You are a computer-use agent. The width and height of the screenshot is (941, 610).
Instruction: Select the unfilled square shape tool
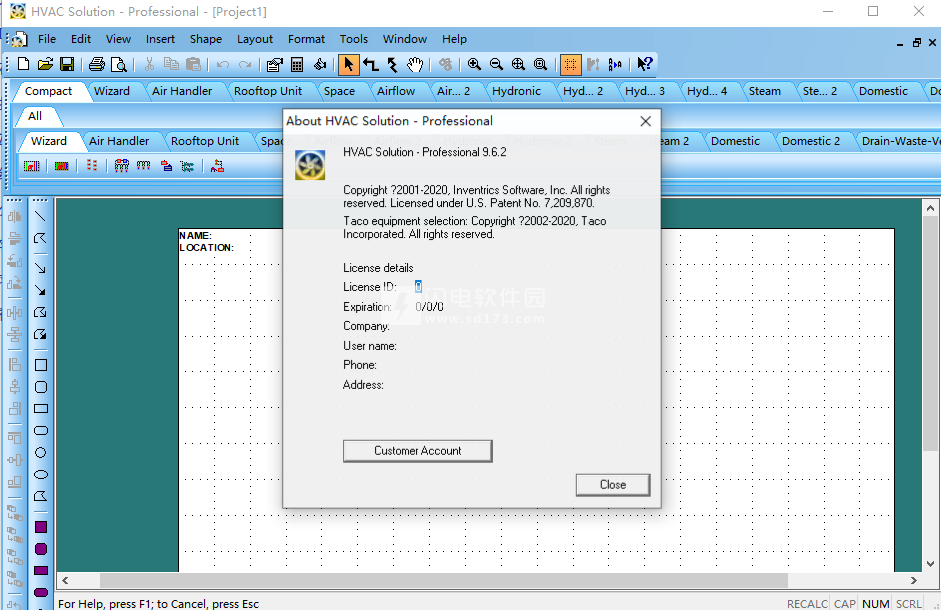pos(41,365)
